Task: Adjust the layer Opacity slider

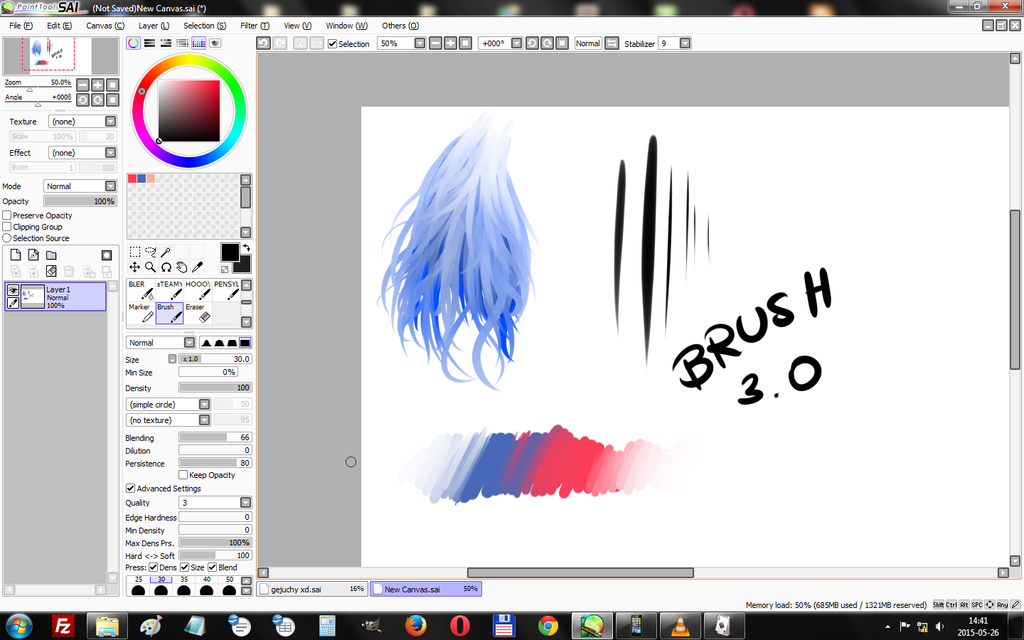Action: tap(80, 201)
